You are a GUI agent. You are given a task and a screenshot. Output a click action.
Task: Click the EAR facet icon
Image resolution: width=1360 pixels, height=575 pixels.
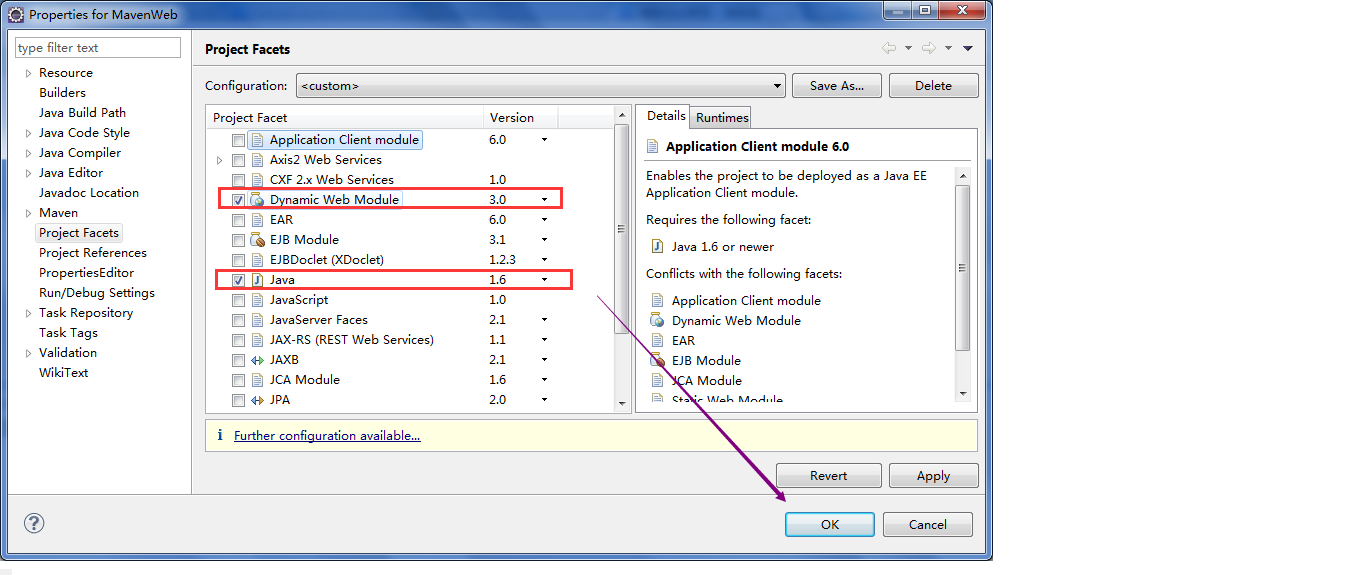pos(257,220)
